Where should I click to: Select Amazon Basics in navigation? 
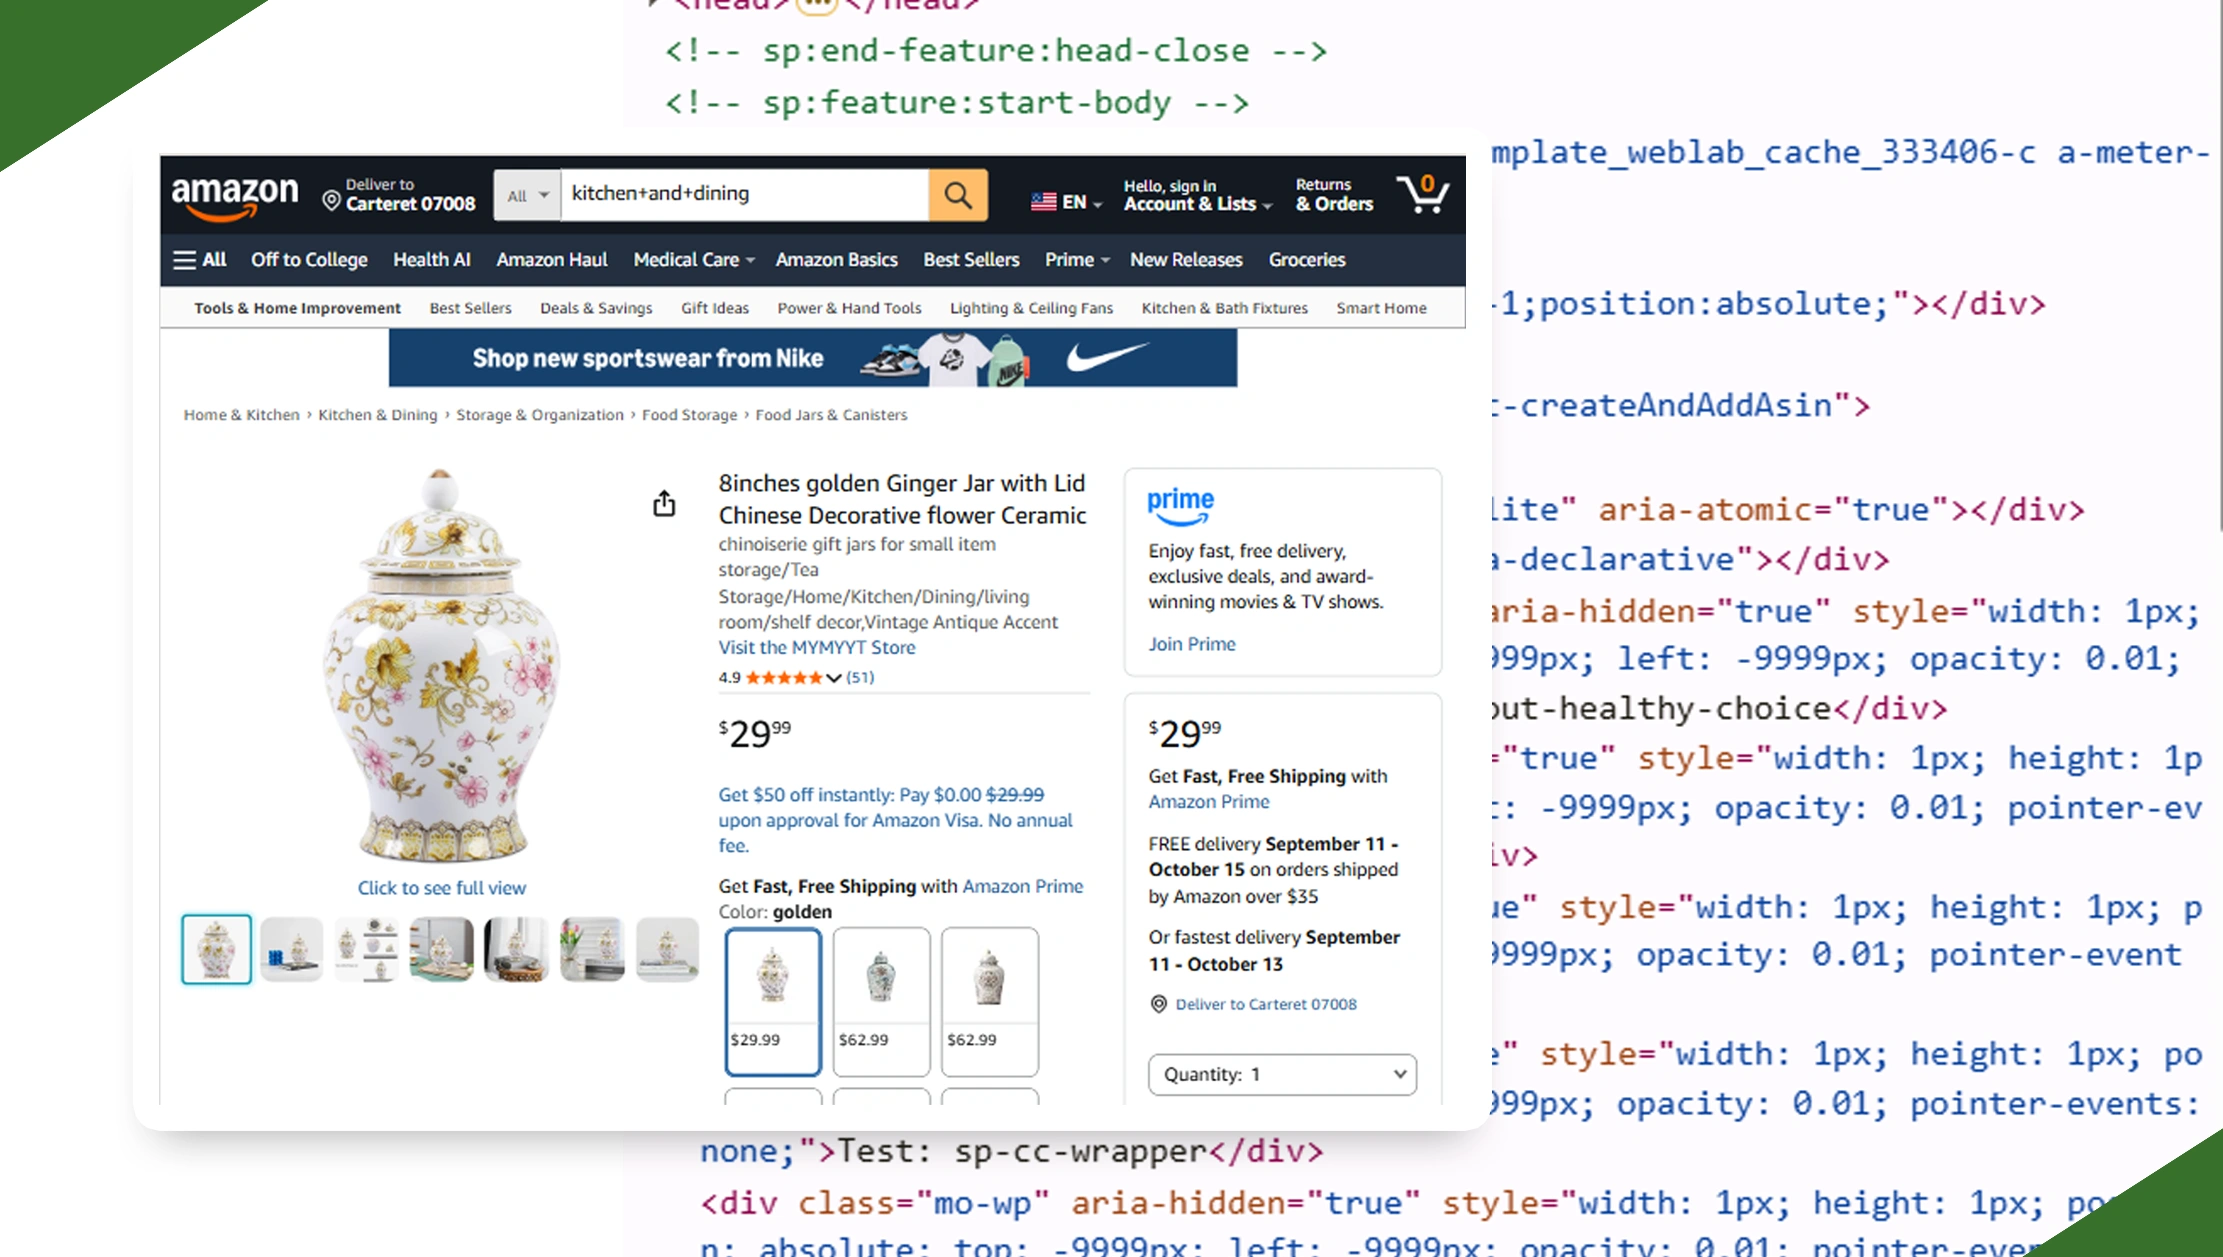pos(837,260)
